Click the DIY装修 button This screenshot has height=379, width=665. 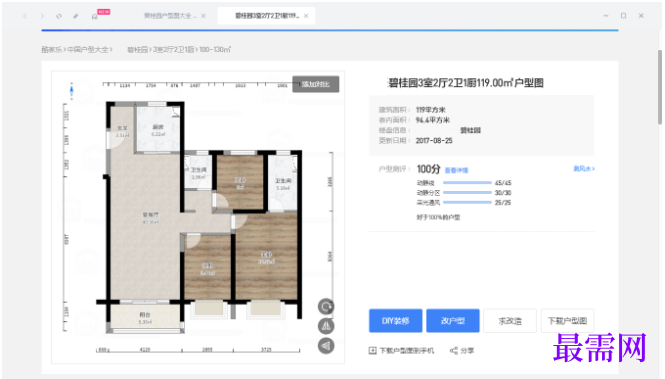point(396,320)
